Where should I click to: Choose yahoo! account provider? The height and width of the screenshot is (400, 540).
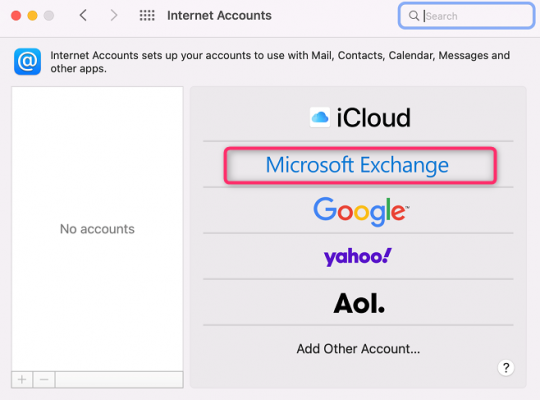pos(358,257)
